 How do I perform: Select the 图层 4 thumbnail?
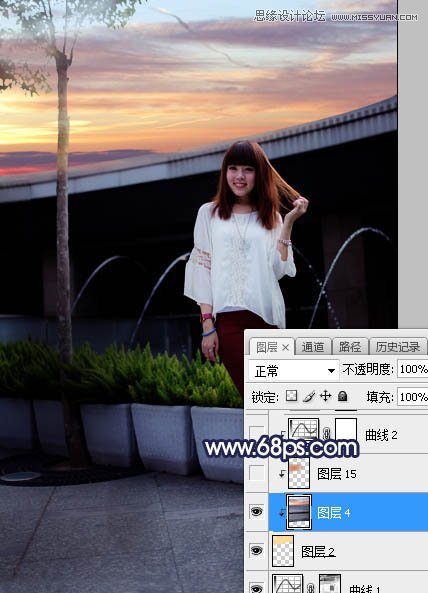pyautogui.click(x=299, y=512)
